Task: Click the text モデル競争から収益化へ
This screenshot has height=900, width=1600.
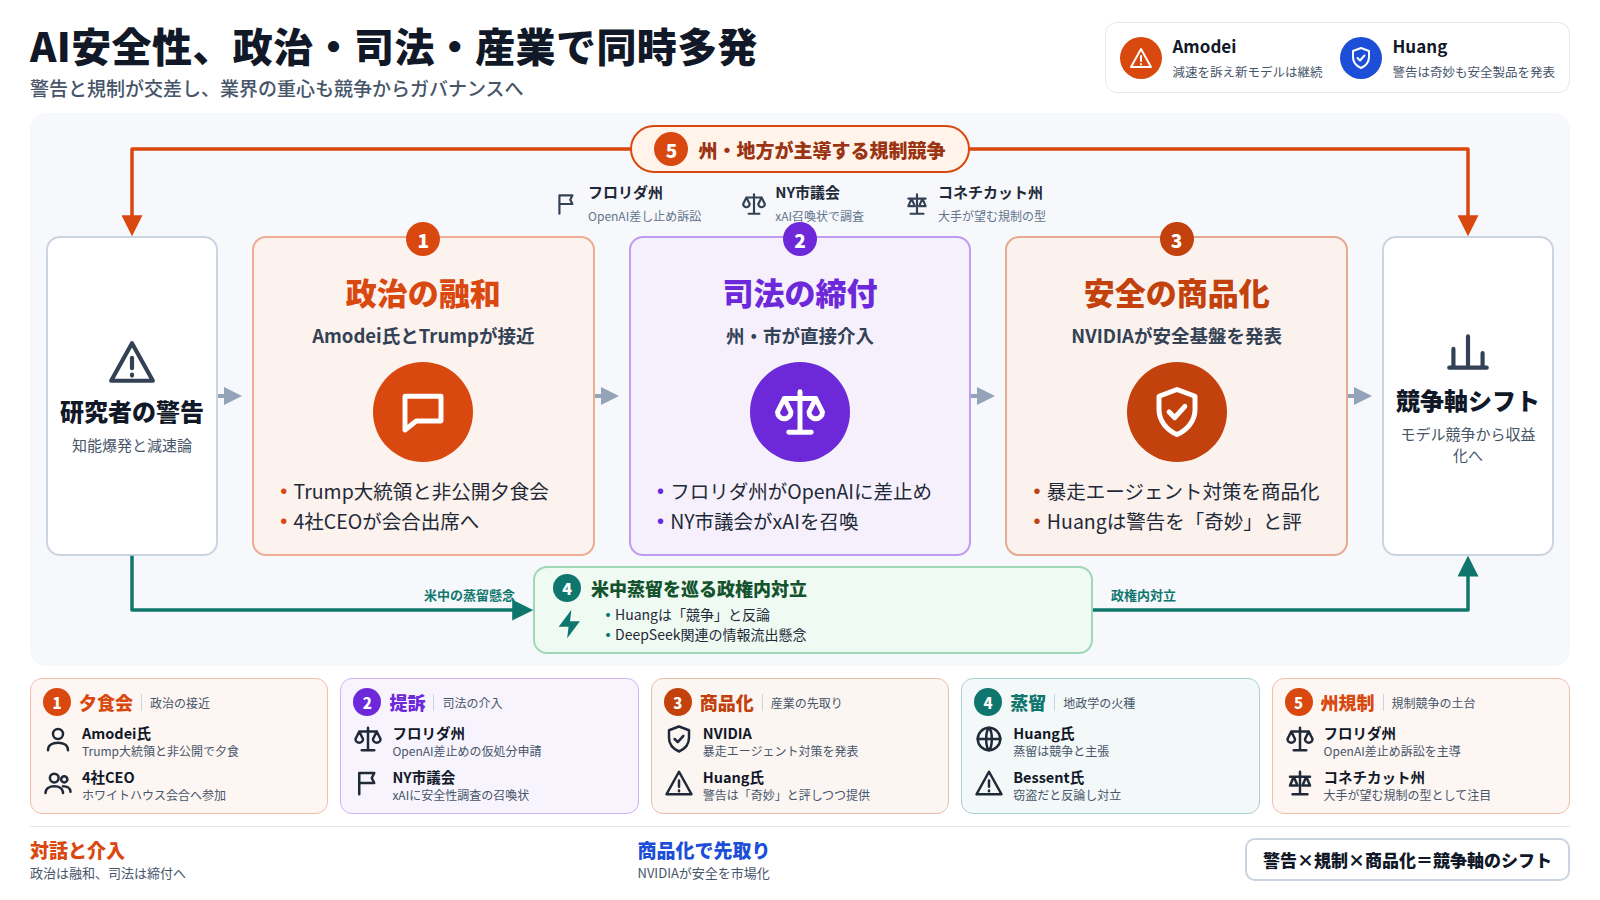Action: click(1467, 445)
